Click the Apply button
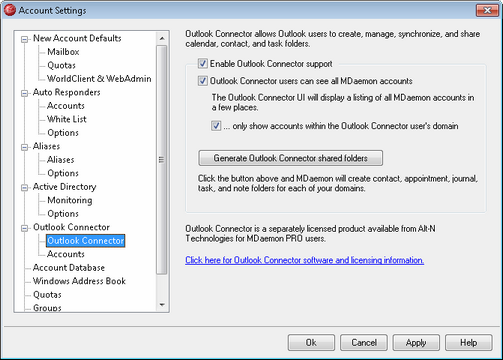The height and width of the screenshot is (360, 503). 416,343
